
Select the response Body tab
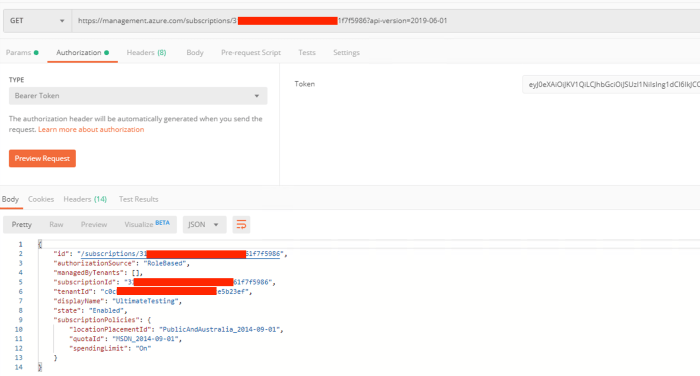(10, 199)
